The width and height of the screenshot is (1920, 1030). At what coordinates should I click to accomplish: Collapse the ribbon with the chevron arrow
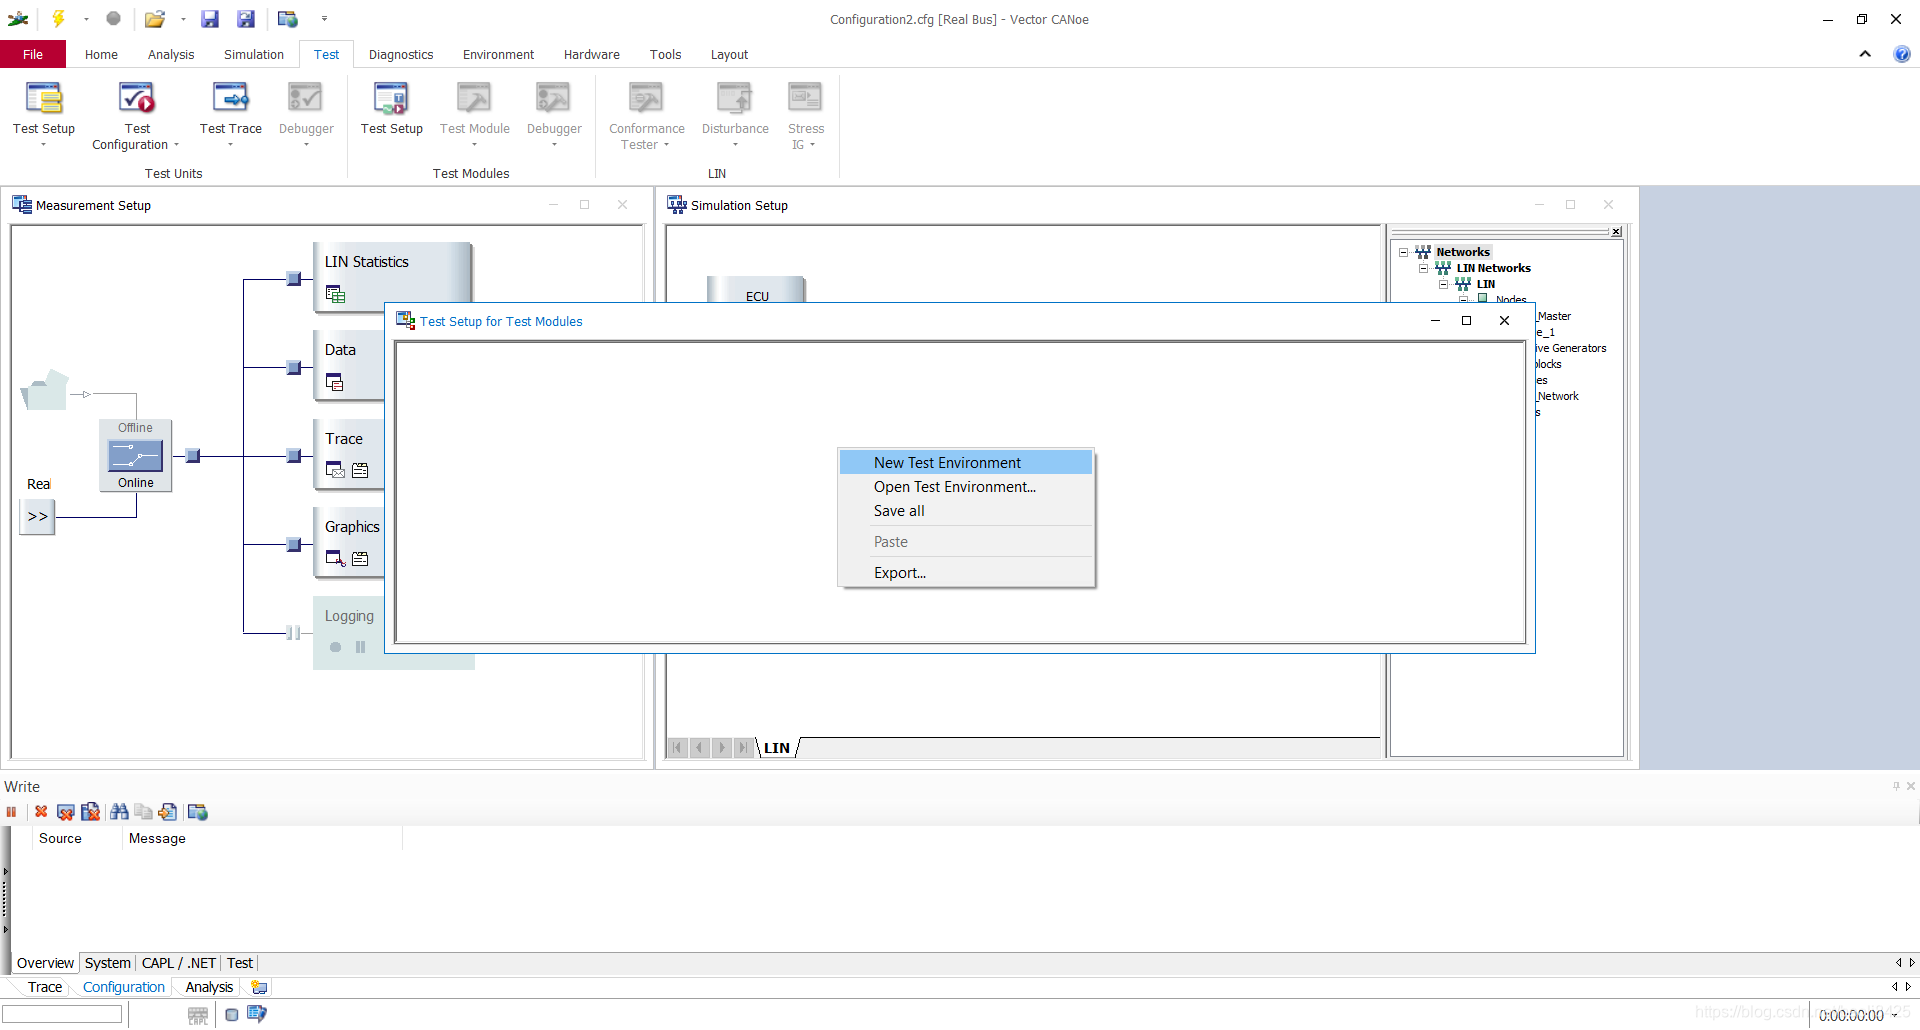(1865, 54)
